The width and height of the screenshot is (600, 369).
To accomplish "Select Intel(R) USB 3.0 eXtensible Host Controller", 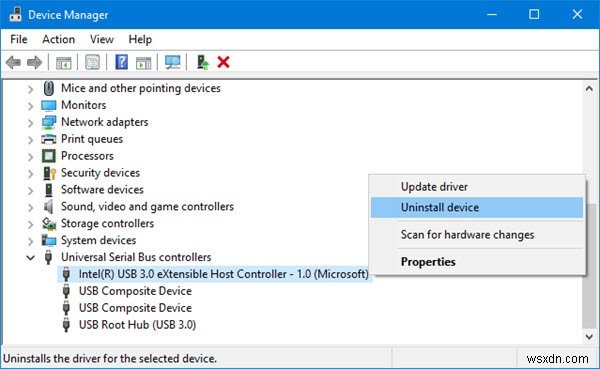I will point(223,274).
